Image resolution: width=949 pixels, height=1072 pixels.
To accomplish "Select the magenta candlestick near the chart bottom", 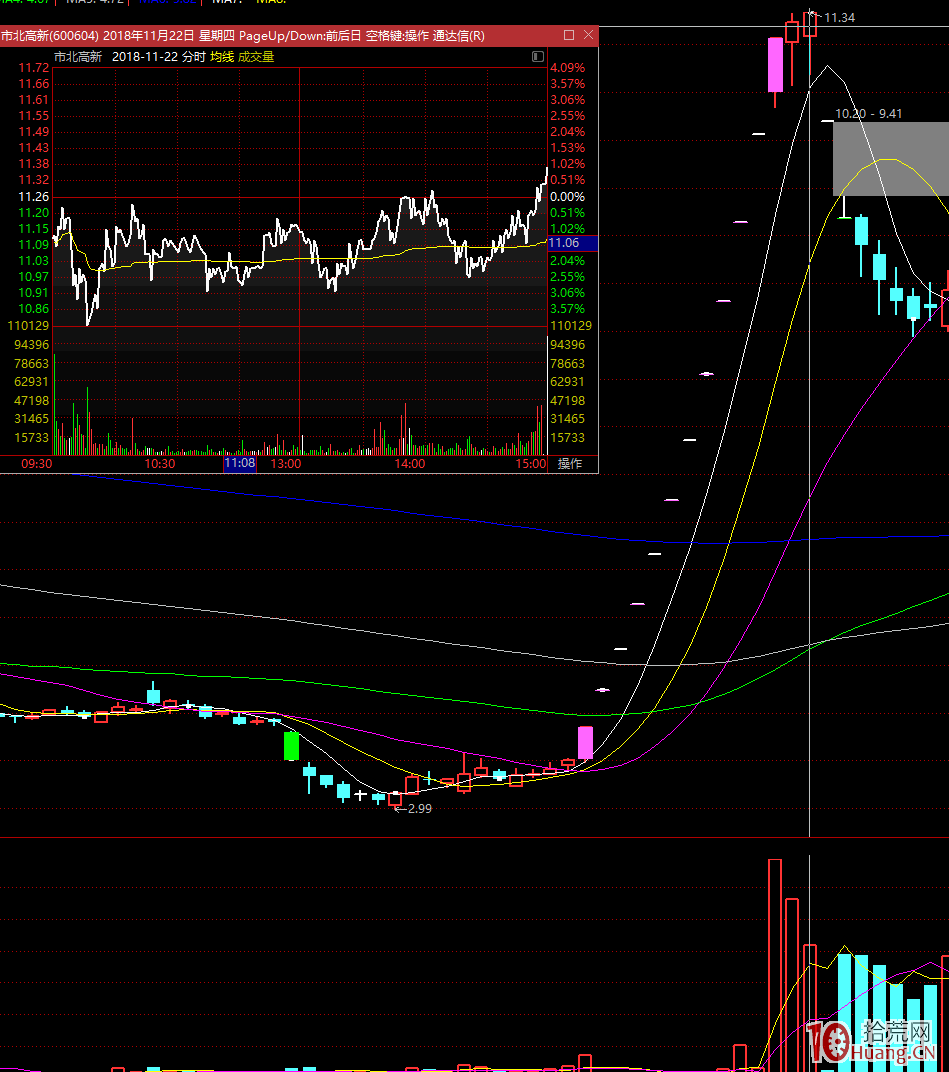I will point(585,743).
